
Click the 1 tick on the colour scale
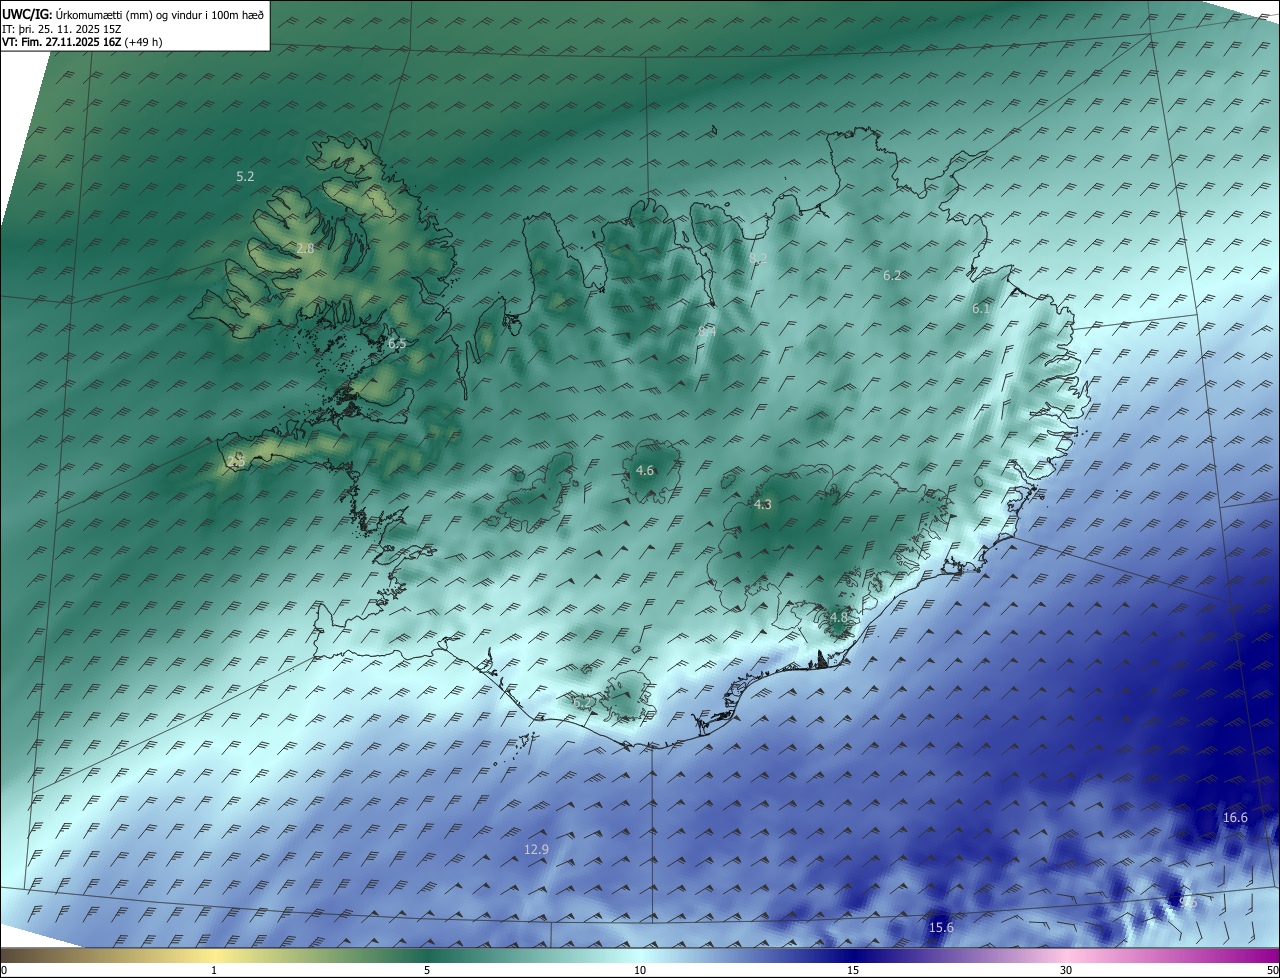click(x=214, y=970)
